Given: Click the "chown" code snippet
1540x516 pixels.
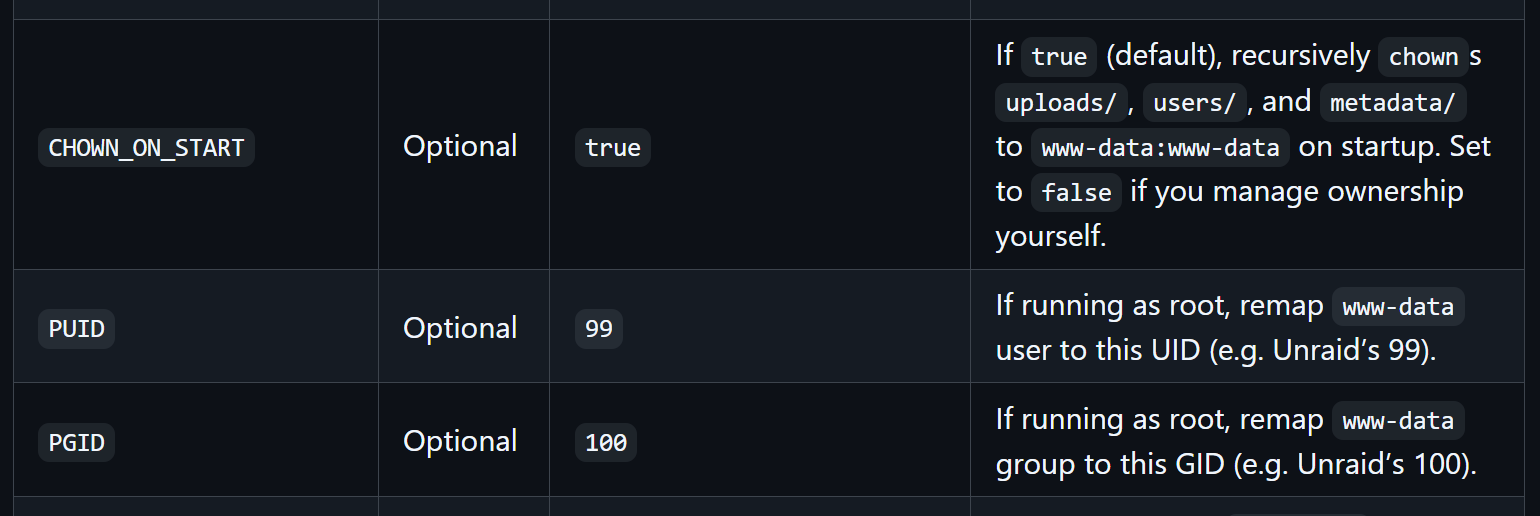Looking at the screenshot, I should point(1423,57).
